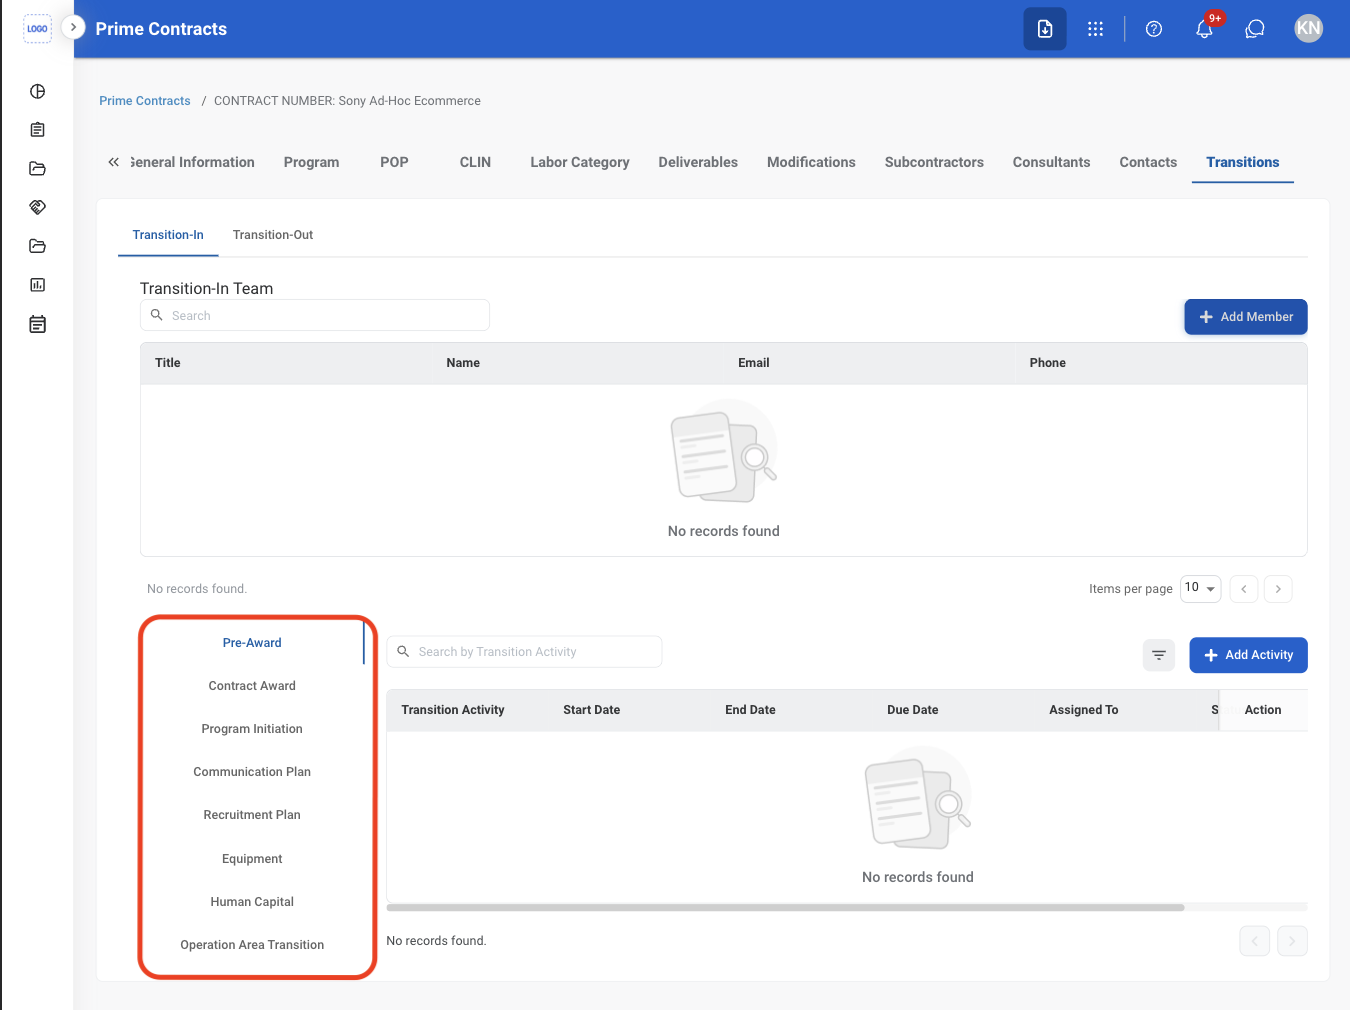Click previous page arrow in team pagination
The height and width of the screenshot is (1010, 1350).
click(x=1244, y=589)
